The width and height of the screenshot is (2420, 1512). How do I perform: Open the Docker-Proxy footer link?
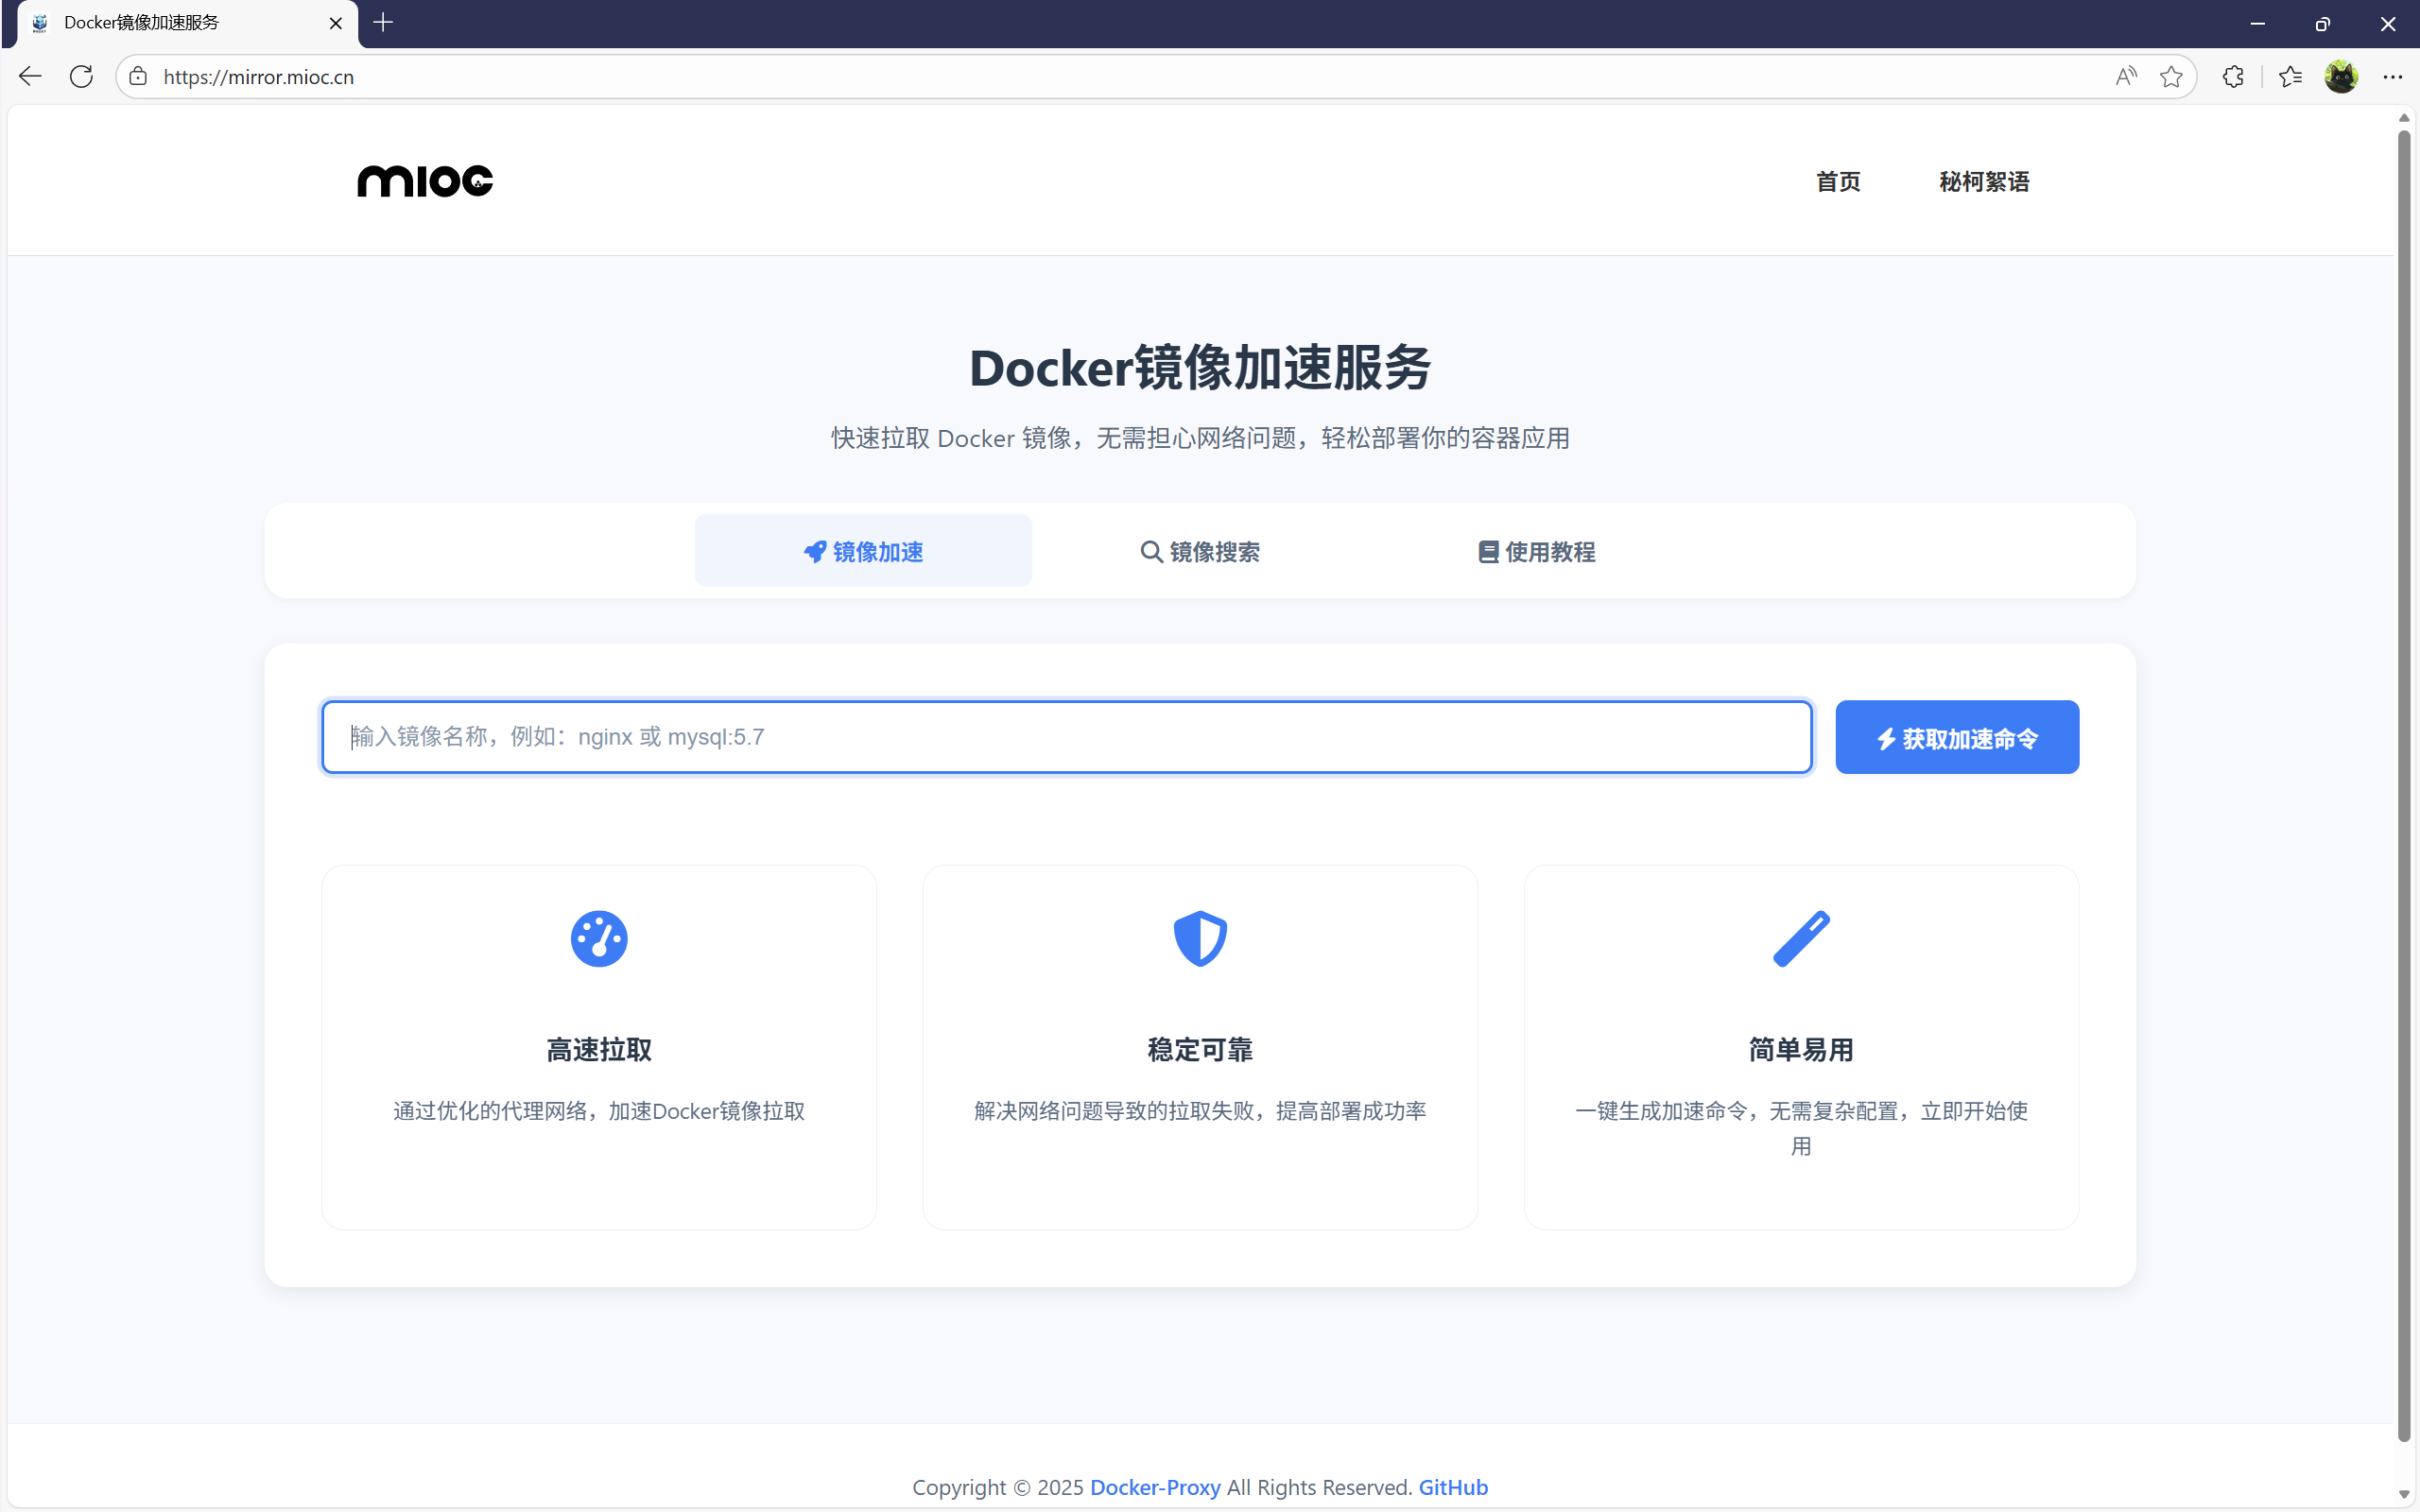1155,1487
